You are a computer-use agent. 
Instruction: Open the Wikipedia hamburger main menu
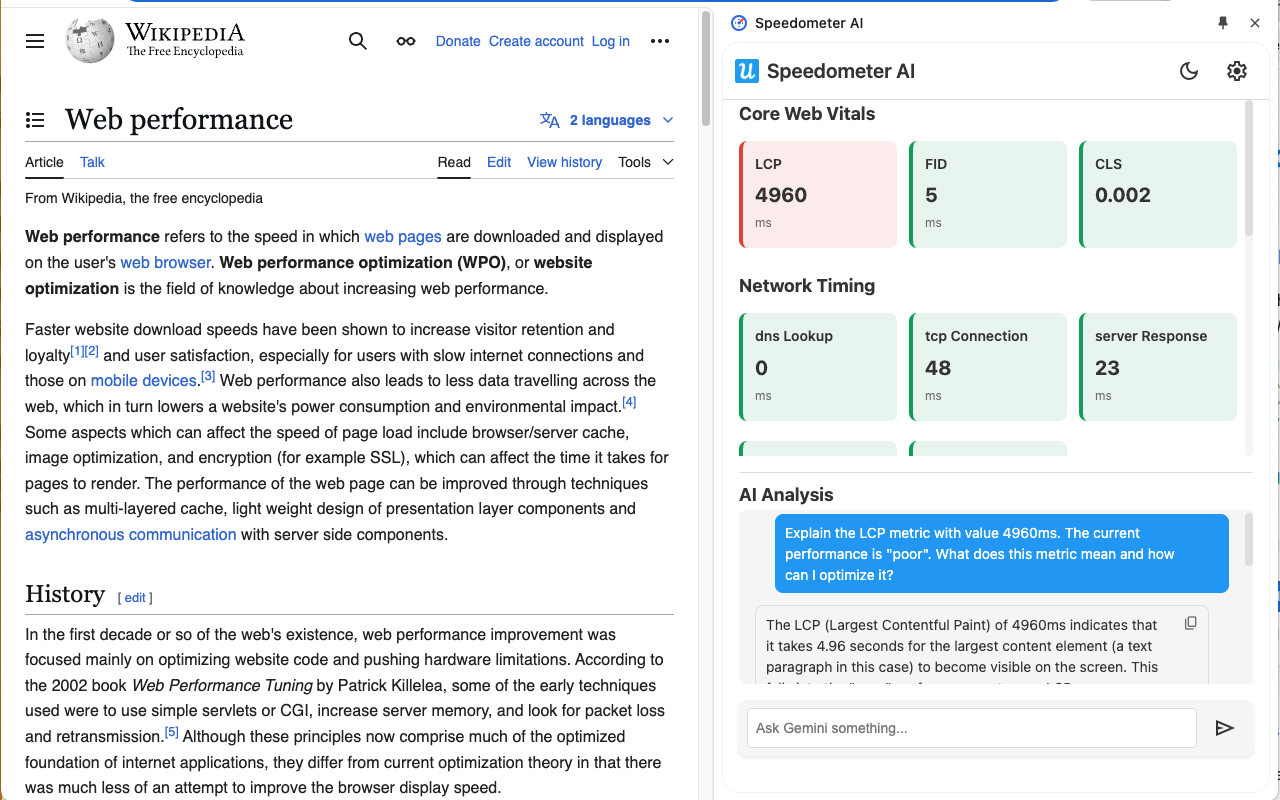pyautogui.click(x=35, y=41)
